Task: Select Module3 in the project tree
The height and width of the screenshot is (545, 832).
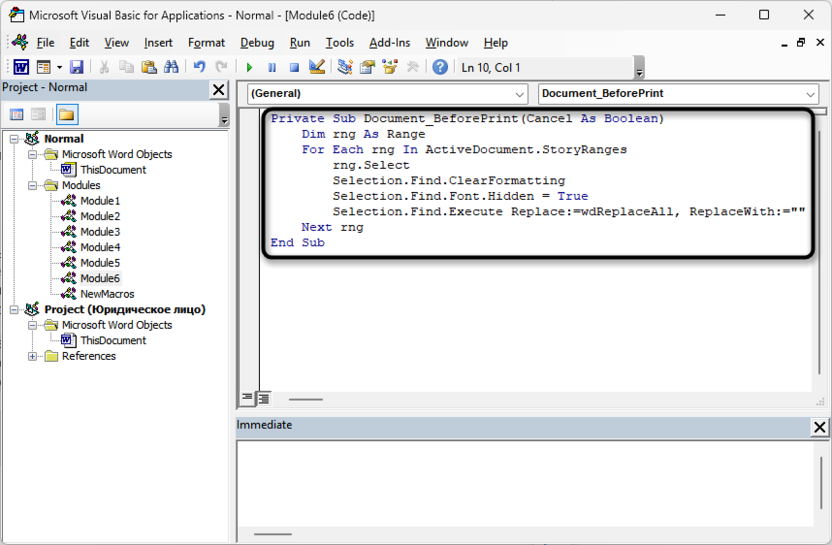Action: click(99, 232)
